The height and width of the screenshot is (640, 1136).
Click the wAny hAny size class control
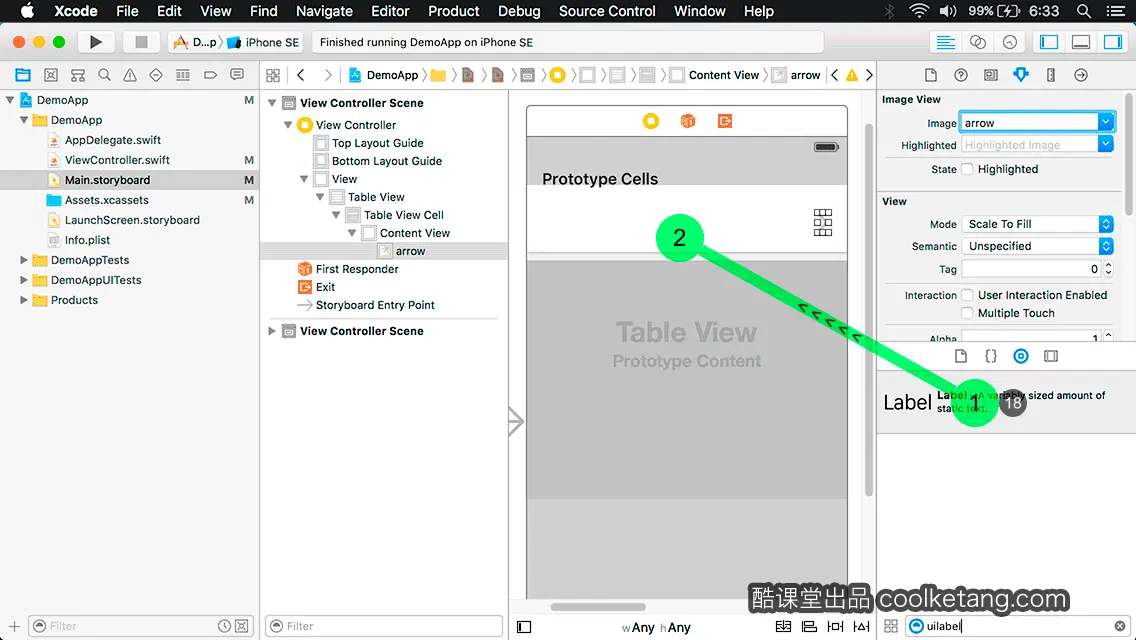click(656, 627)
